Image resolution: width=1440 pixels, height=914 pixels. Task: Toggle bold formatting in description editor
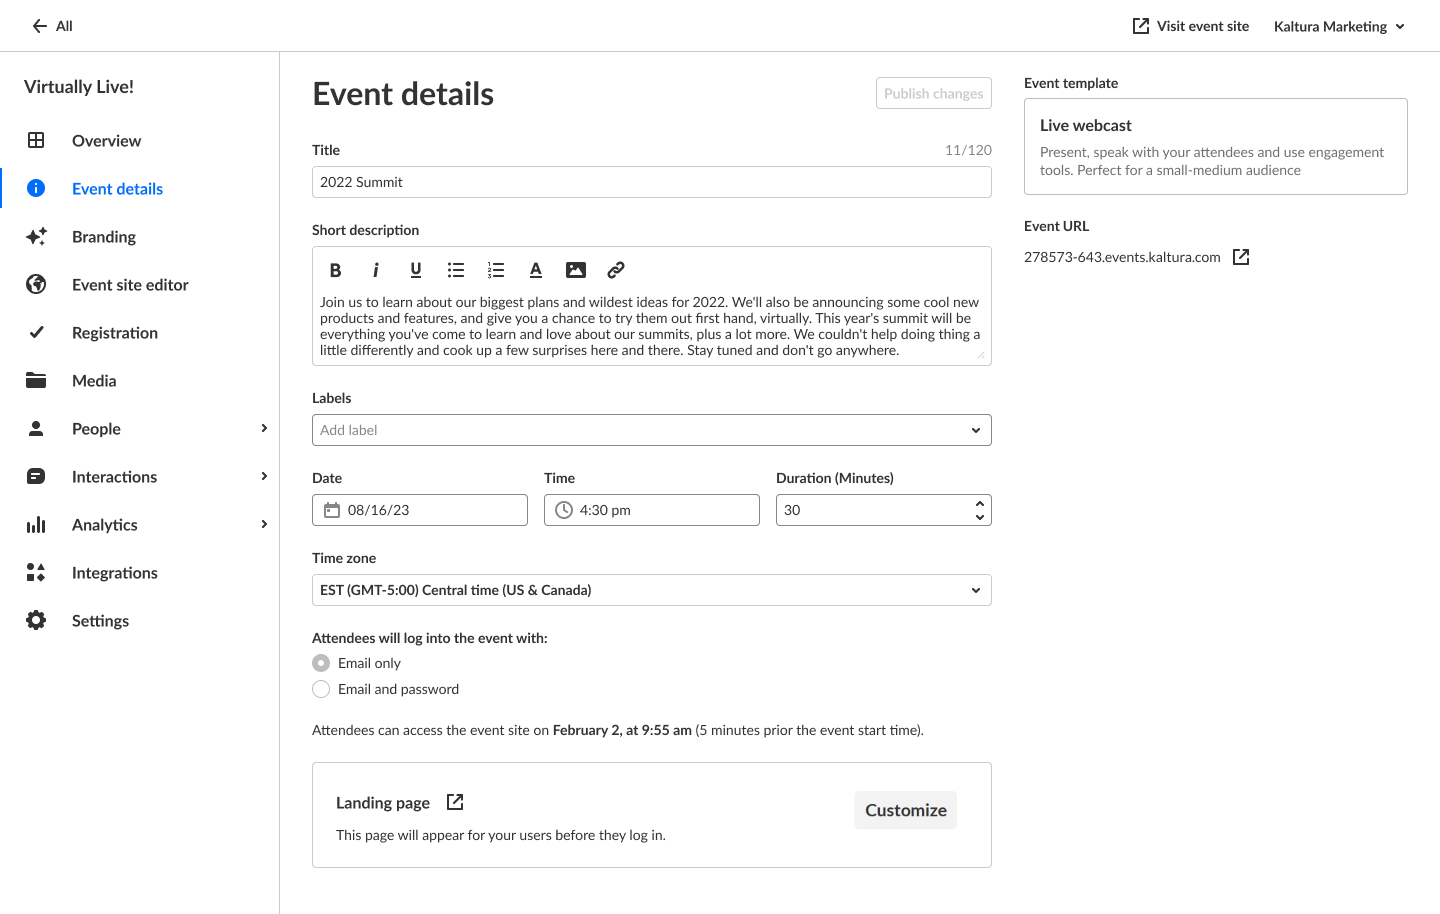coord(336,270)
